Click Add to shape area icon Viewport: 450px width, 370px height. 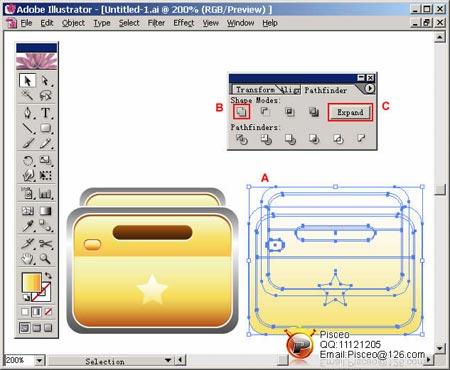point(241,111)
